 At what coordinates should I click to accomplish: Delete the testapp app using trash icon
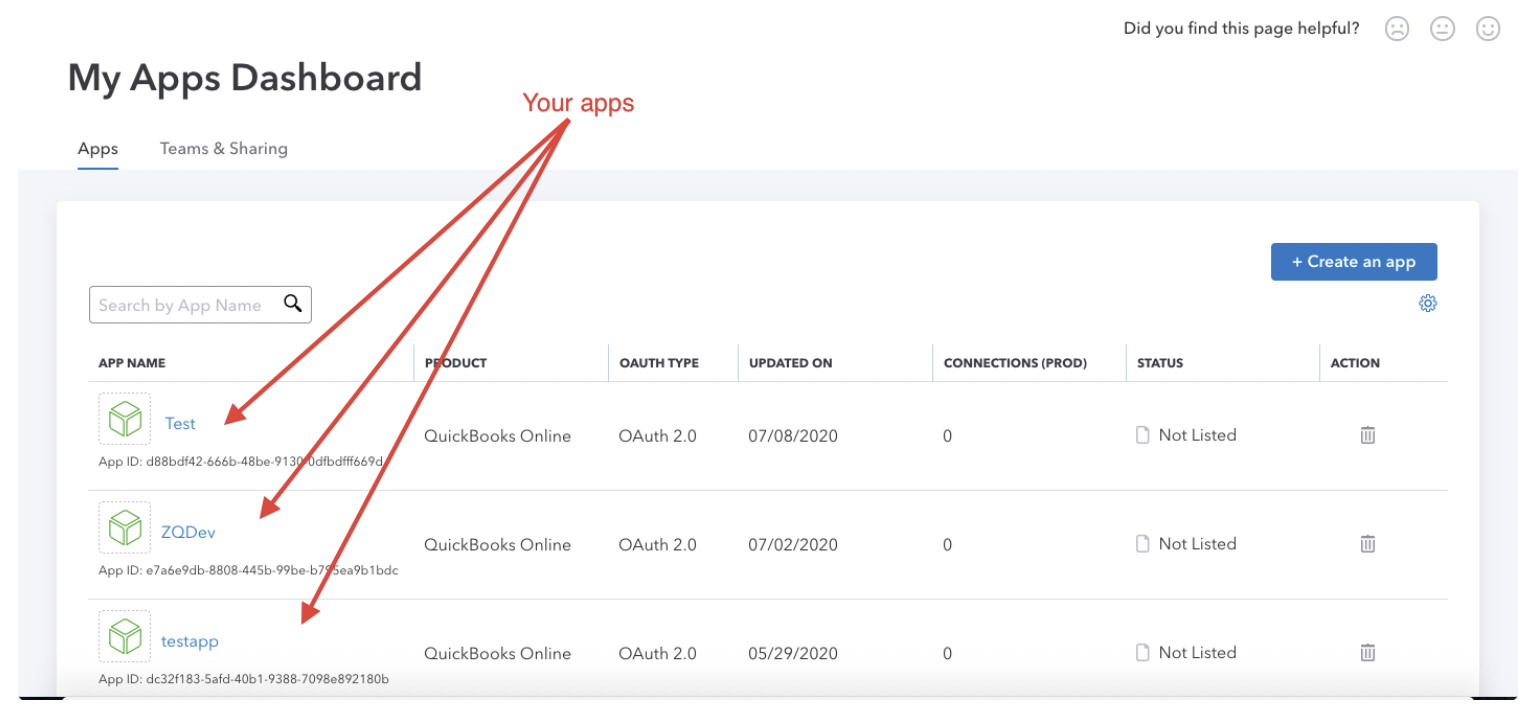tap(1367, 652)
